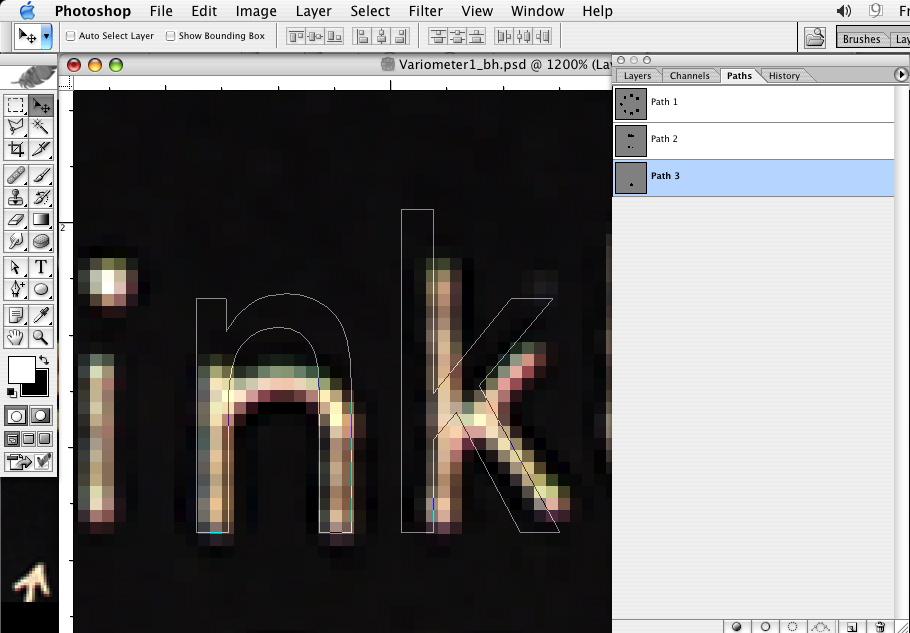The width and height of the screenshot is (910, 633).
Task: Pick the Clone Stamp tool
Action: (16, 197)
